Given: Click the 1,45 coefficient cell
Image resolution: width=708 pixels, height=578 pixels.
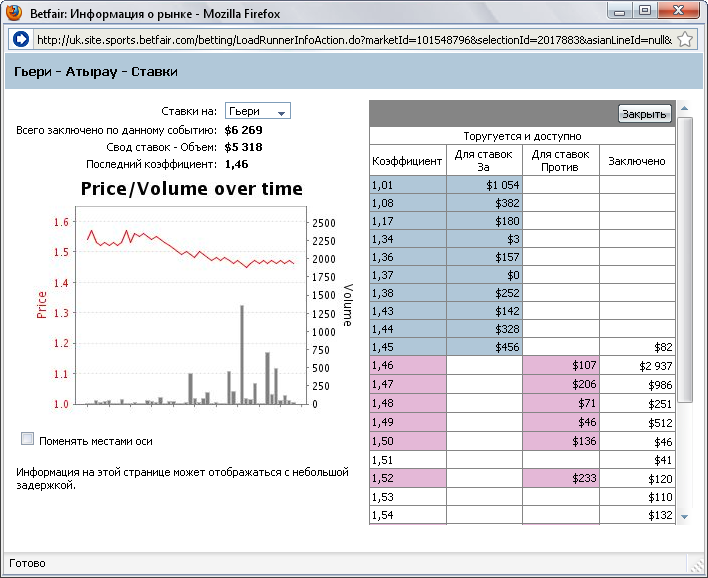Looking at the screenshot, I should [408, 347].
